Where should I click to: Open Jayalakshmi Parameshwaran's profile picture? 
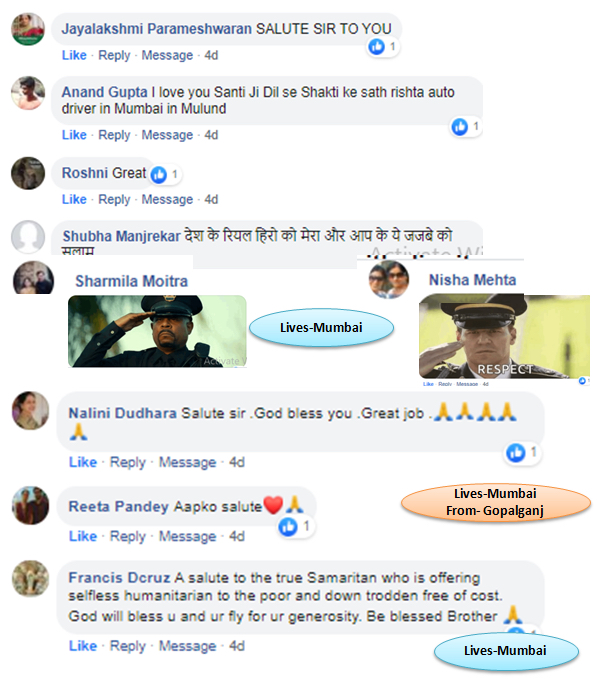(28, 29)
